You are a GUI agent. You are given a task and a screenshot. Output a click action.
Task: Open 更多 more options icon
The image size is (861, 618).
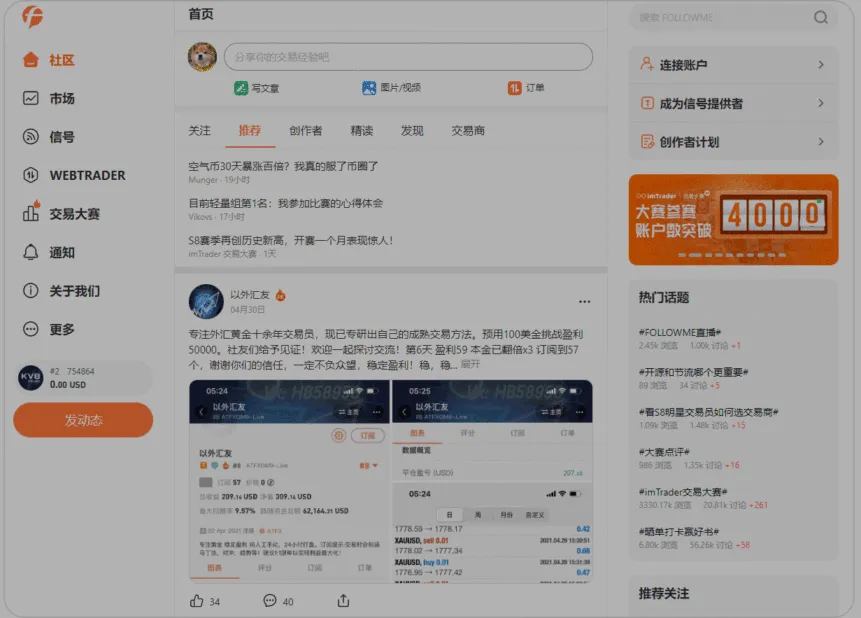[31, 329]
